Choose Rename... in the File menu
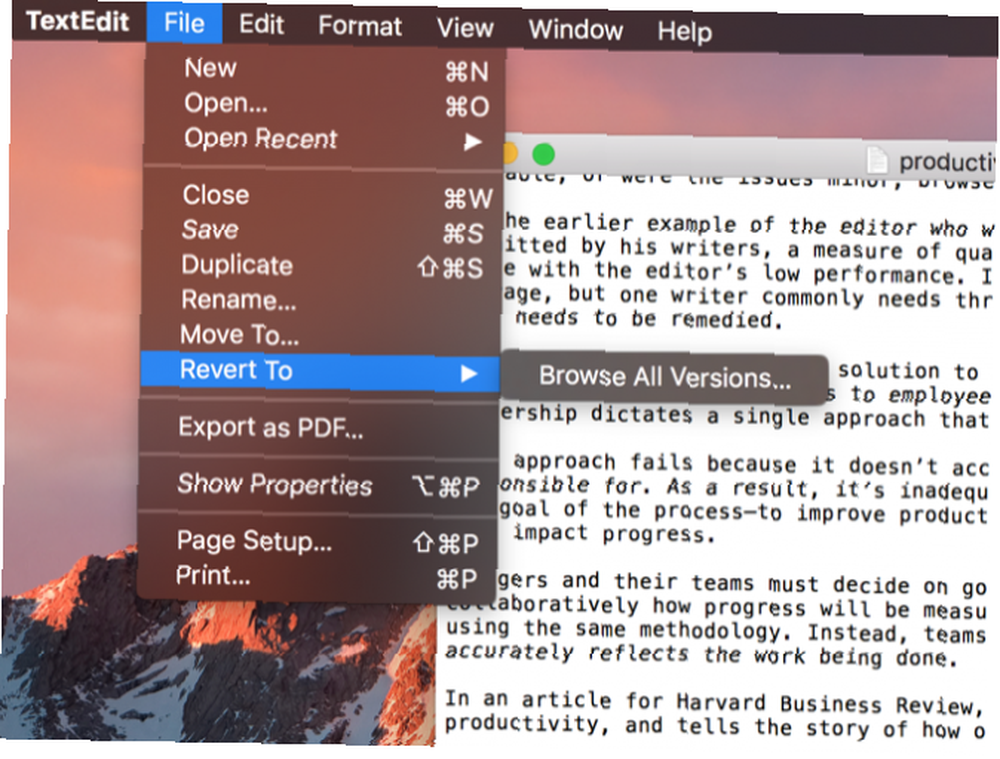Viewport: 1000px width, 759px height. click(x=321, y=300)
